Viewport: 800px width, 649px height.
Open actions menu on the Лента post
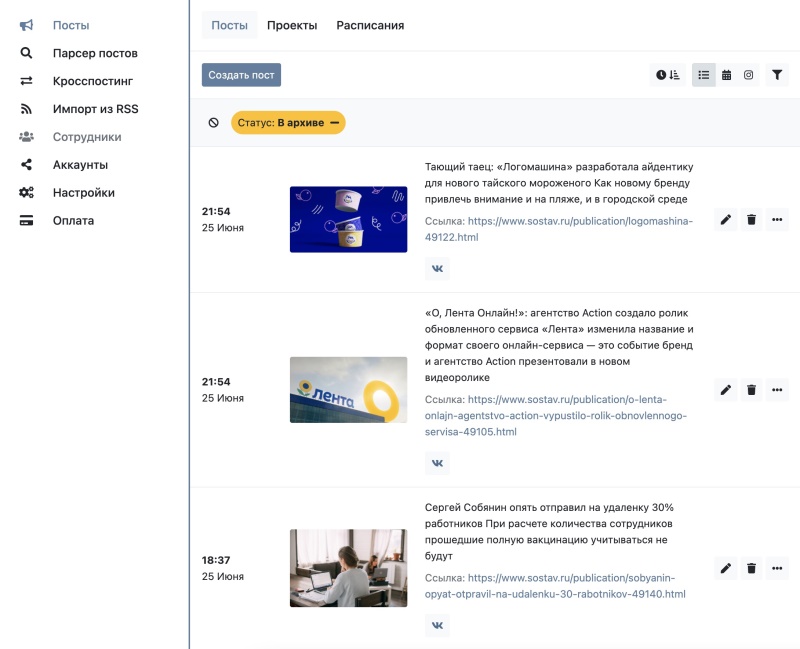click(777, 390)
